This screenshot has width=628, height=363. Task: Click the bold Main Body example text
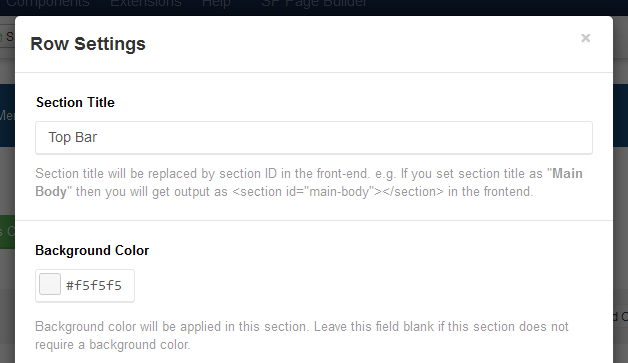(x=309, y=182)
